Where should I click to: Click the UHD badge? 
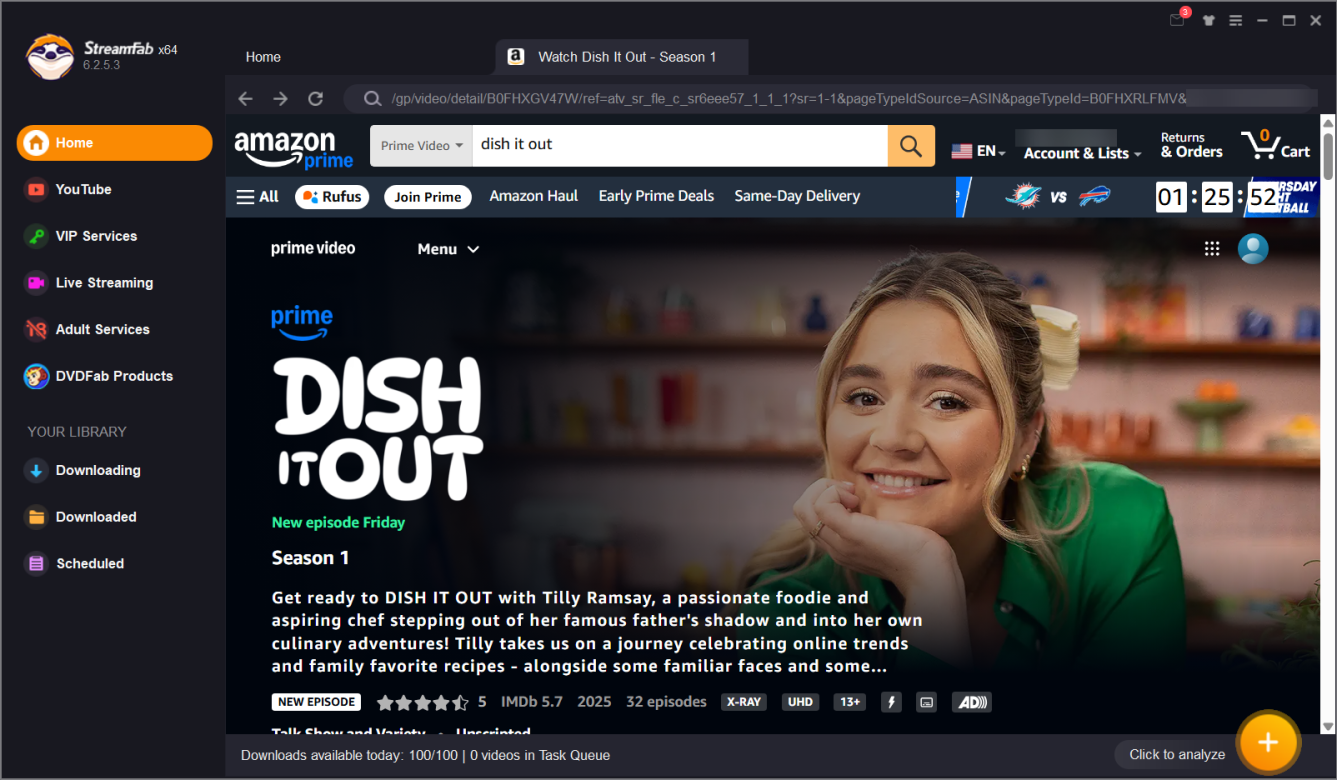(800, 702)
